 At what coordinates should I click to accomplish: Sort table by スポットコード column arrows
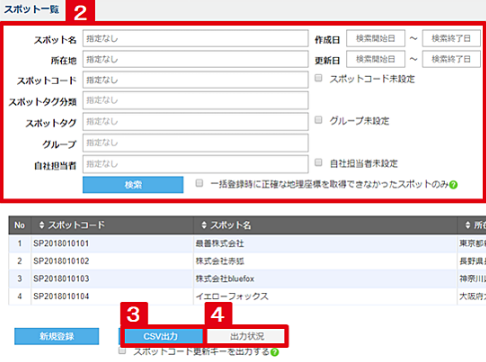coord(42,225)
